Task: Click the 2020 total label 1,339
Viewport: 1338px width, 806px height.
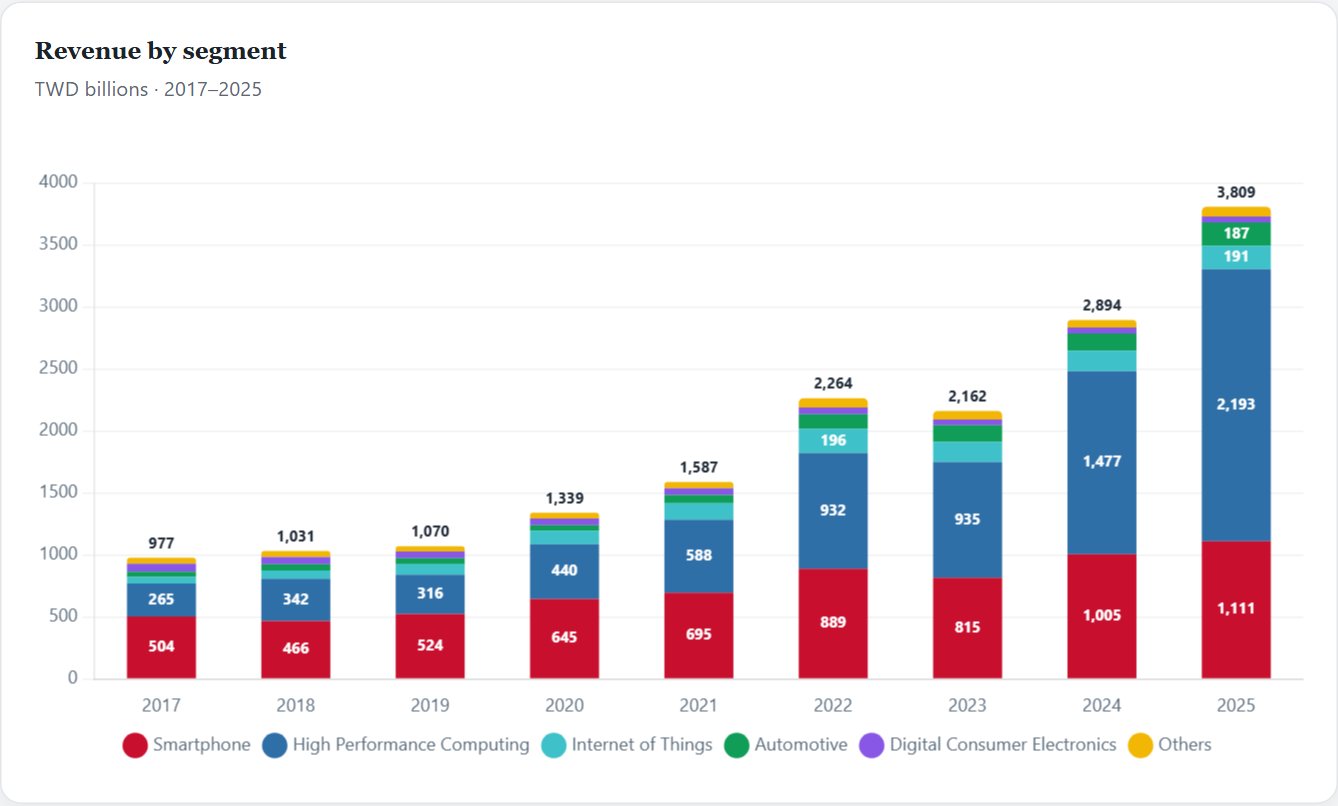Action: (x=564, y=498)
